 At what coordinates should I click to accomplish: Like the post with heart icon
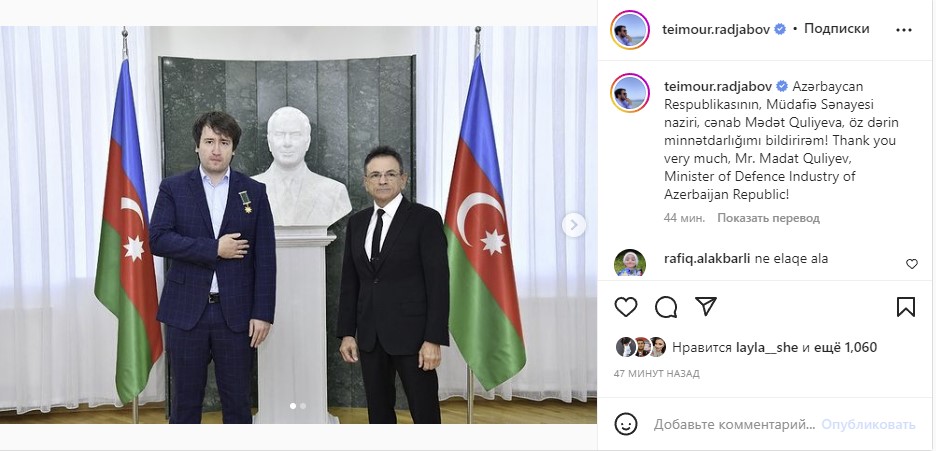pos(626,307)
